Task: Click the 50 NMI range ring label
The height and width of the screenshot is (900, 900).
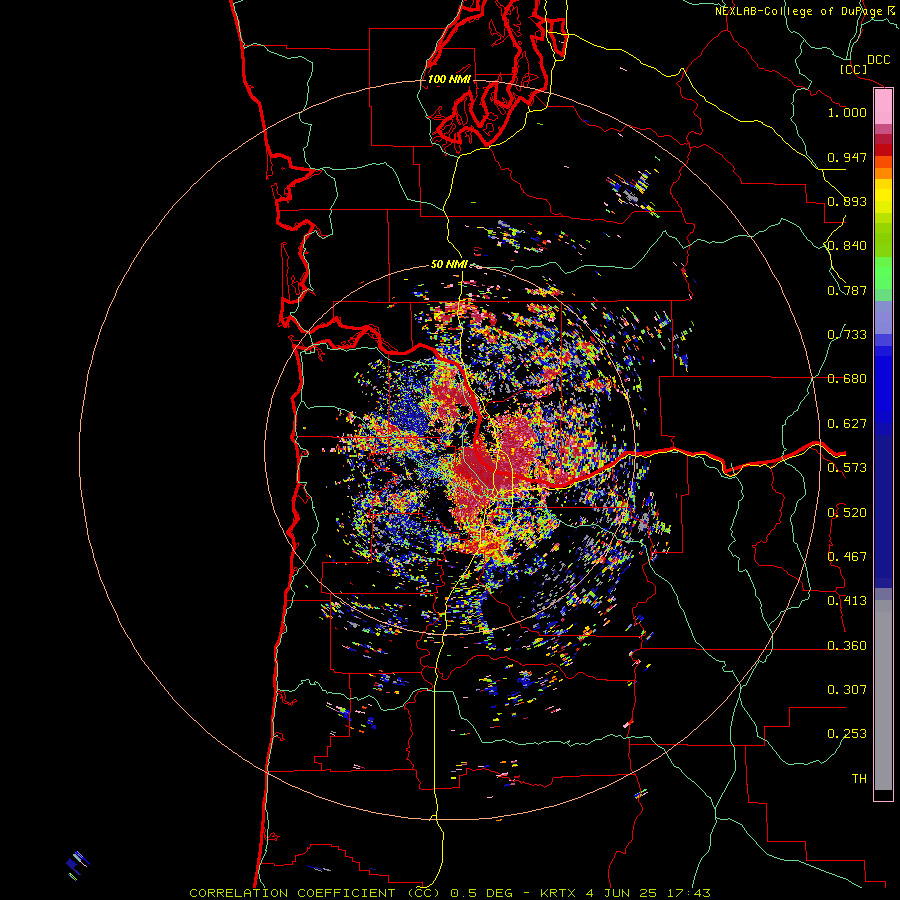Action: tap(449, 264)
